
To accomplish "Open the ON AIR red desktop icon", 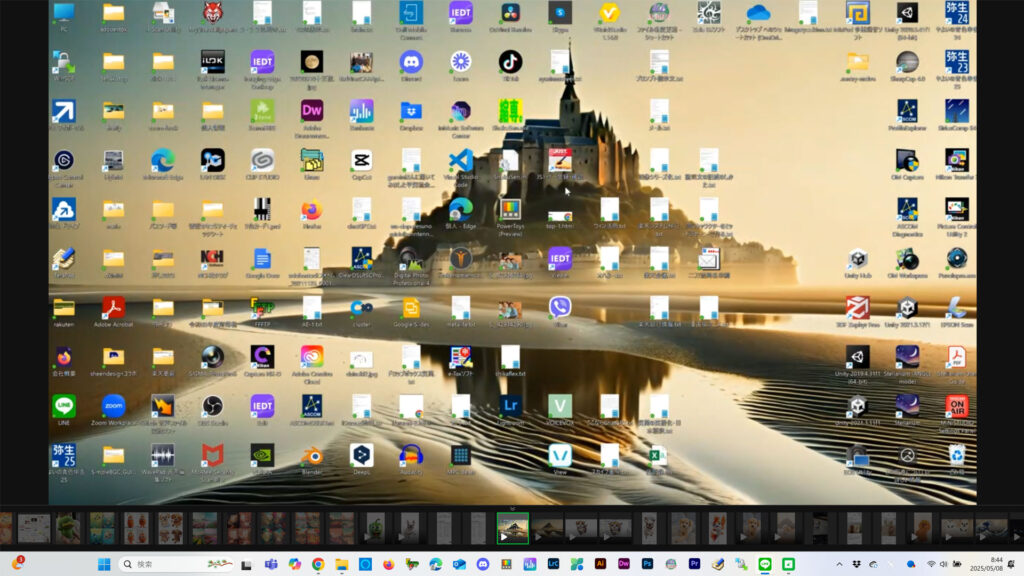I will (x=957, y=407).
